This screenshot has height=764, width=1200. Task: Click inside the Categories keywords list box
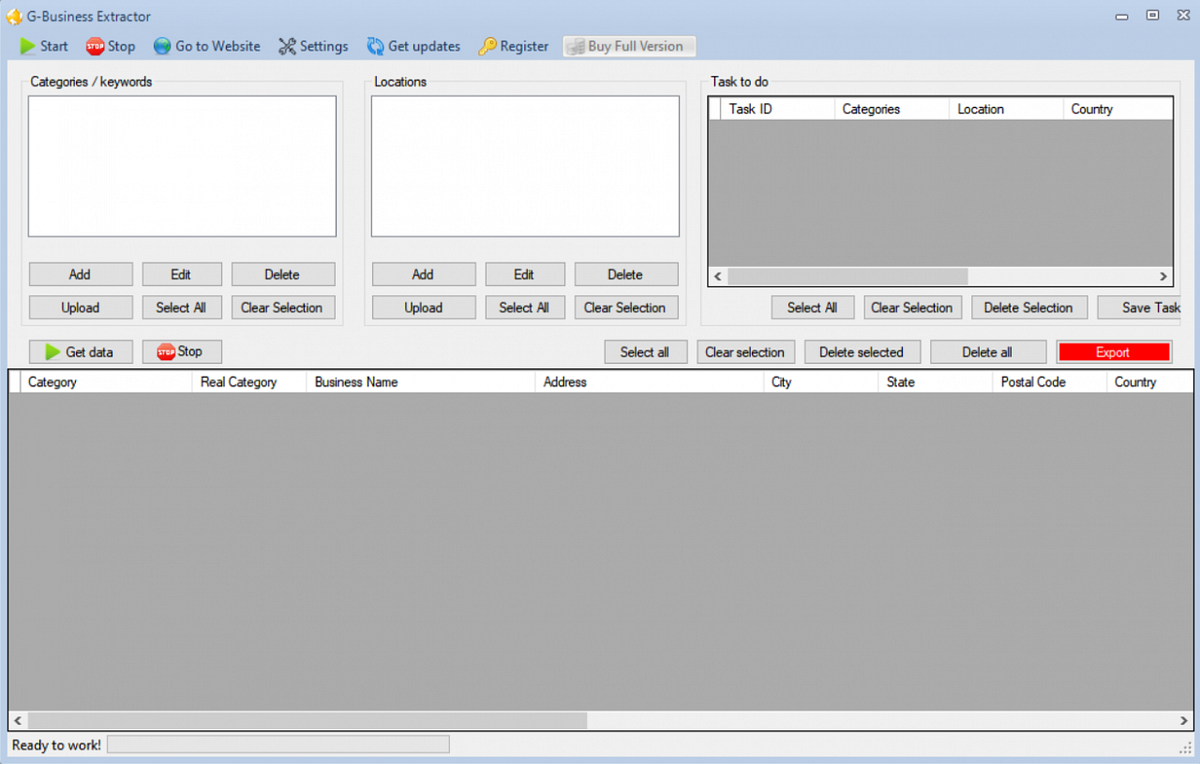pos(181,165)
